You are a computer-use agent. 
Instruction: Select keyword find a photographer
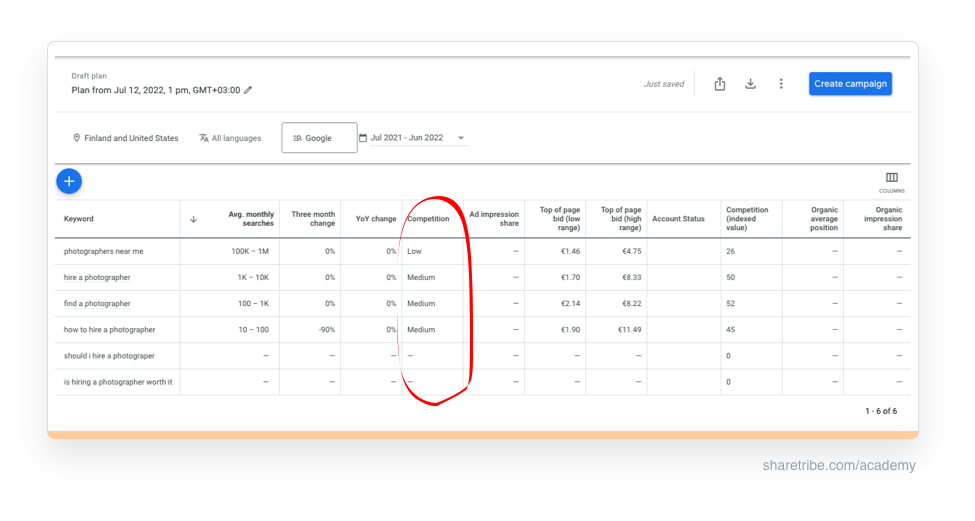[97, 304]
